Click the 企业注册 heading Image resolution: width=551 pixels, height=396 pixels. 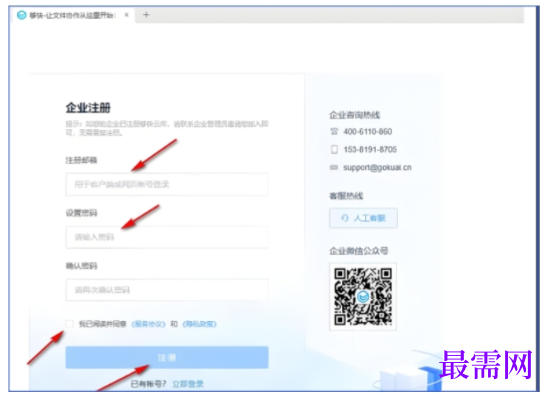click(x=88, y=108)
